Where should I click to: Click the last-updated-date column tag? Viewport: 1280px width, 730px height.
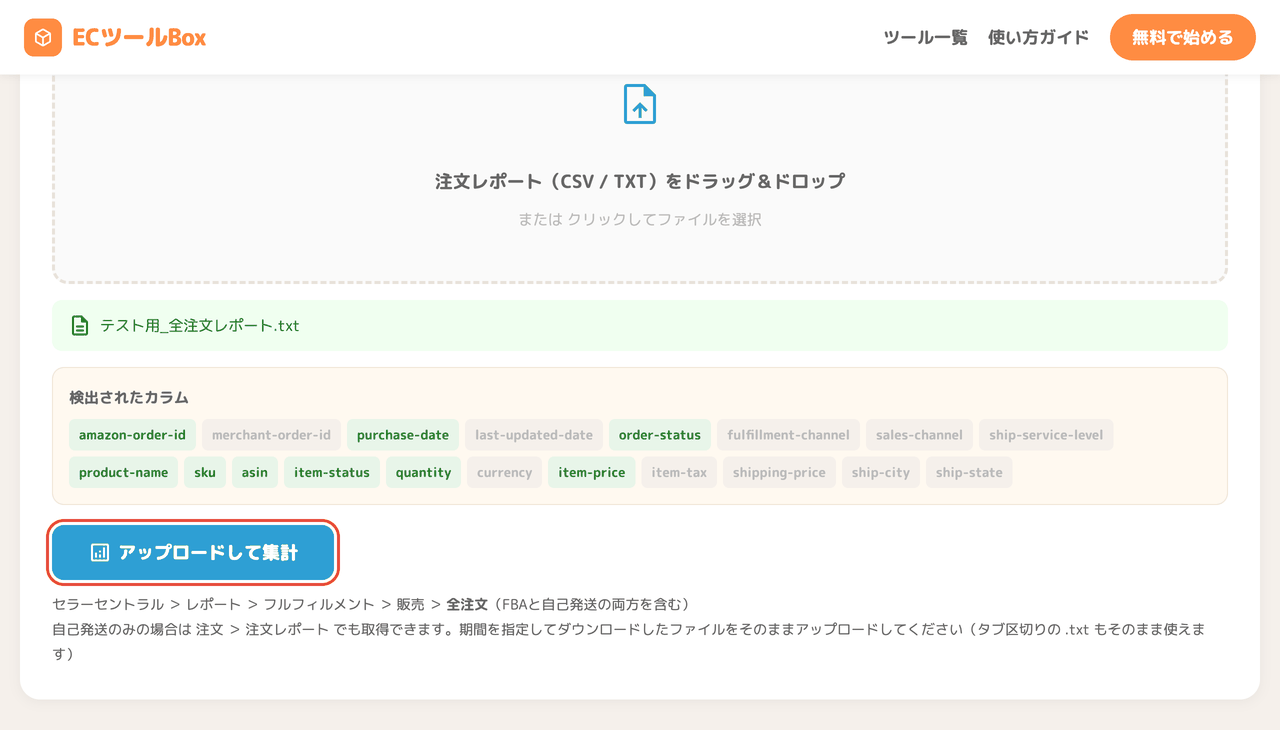[534, 435]
